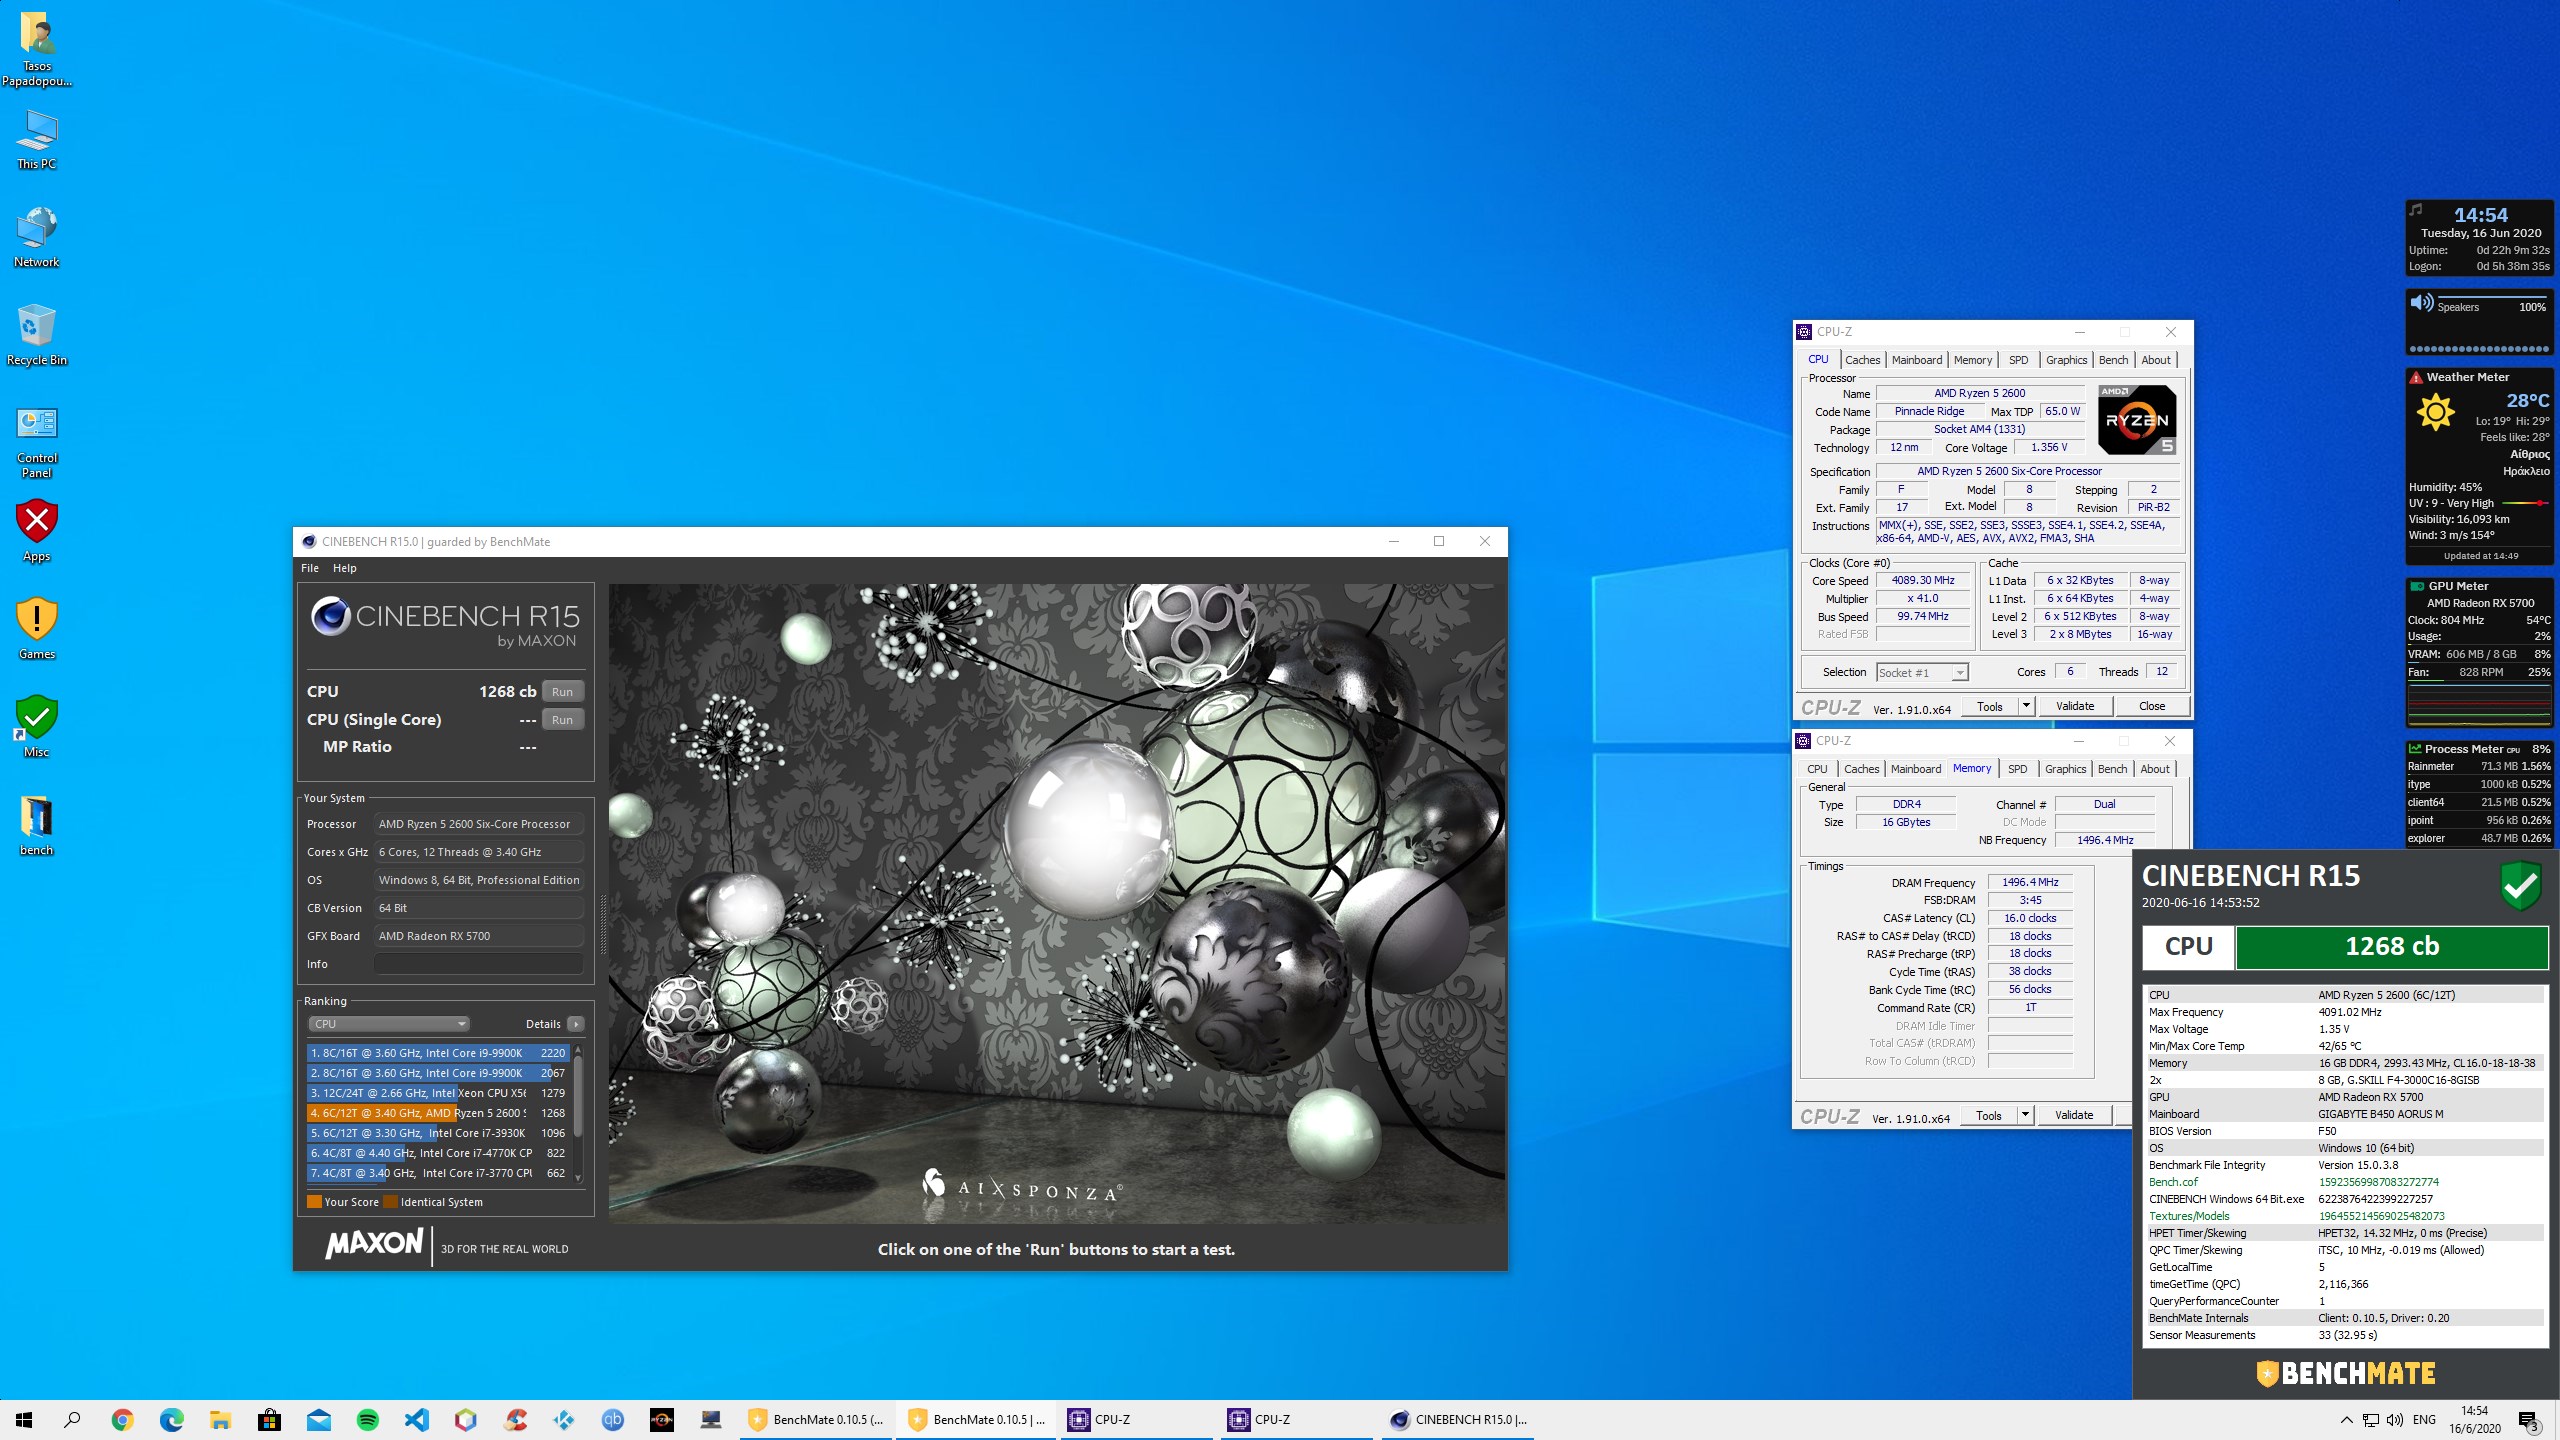Select the Games desktop shortcut with yellow shield

pos(37,629)
